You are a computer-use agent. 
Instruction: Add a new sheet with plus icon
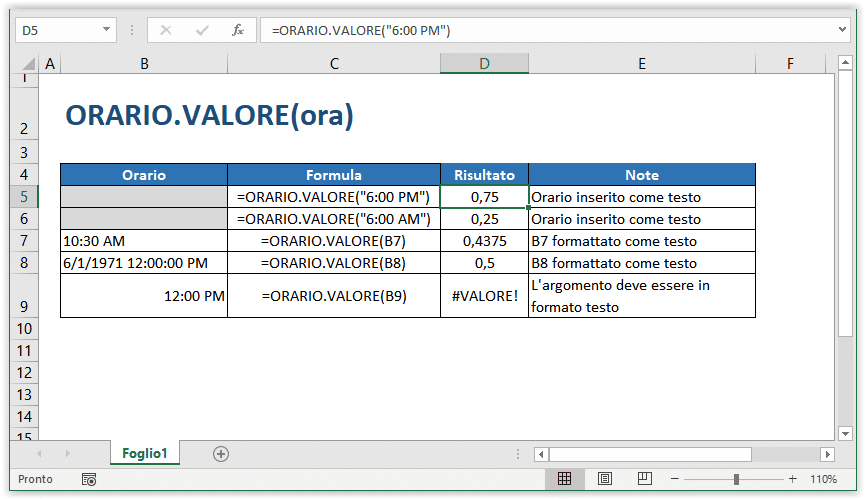[221, 454]
